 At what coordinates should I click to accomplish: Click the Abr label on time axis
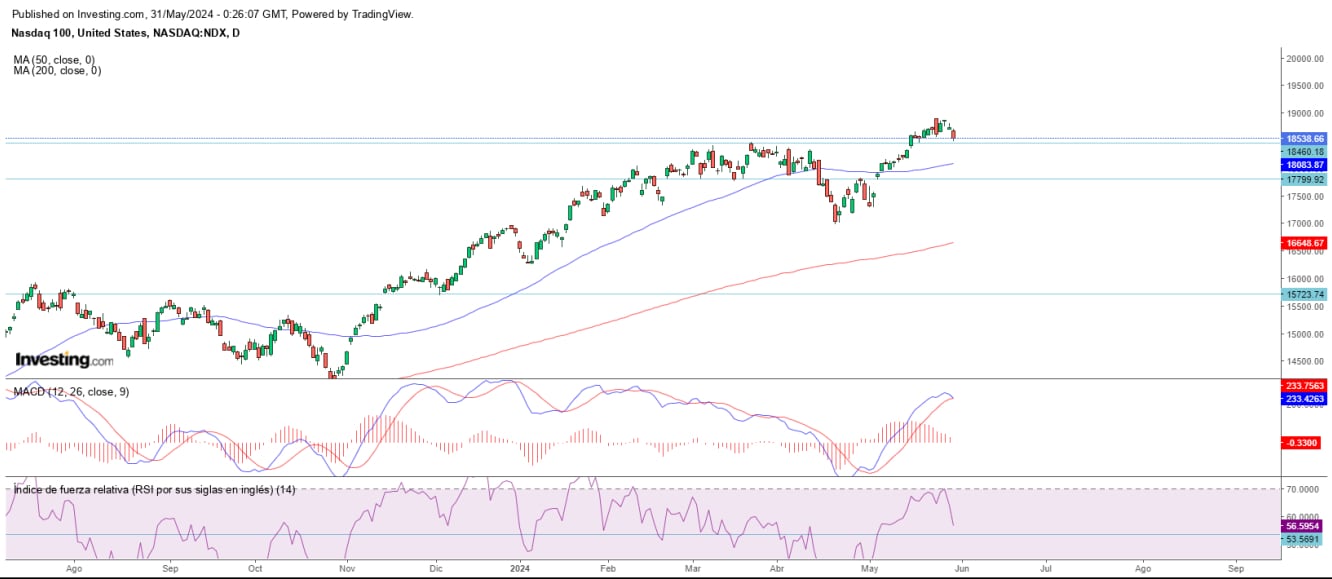(x=779, y=568)
